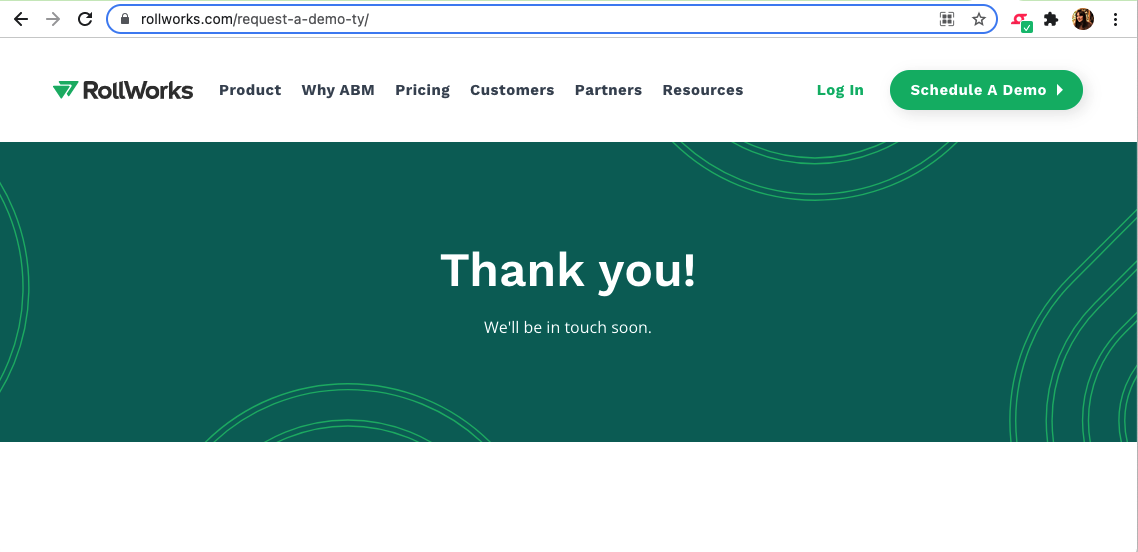Open the red extension icon with green check
Screen dimensions: 1138x552
coord(1022,21)
